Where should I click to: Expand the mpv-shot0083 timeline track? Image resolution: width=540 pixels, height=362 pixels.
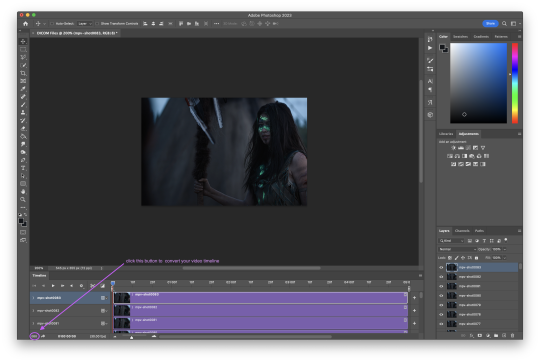(33, 298)
